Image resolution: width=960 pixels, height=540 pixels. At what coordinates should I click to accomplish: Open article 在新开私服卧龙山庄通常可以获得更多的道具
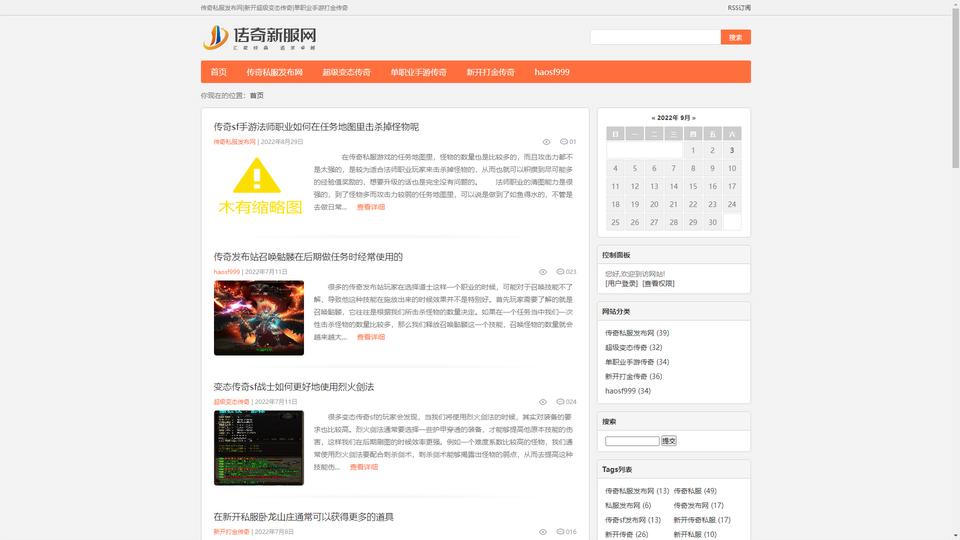304,517
